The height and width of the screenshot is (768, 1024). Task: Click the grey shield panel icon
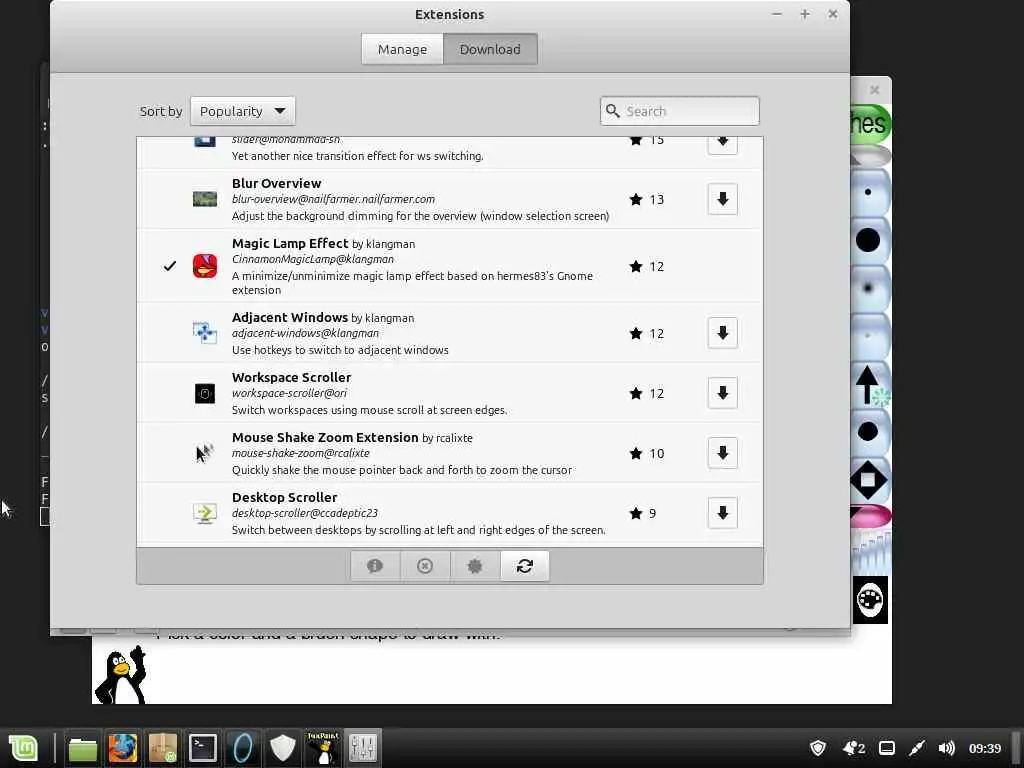[x=283, y=748]
